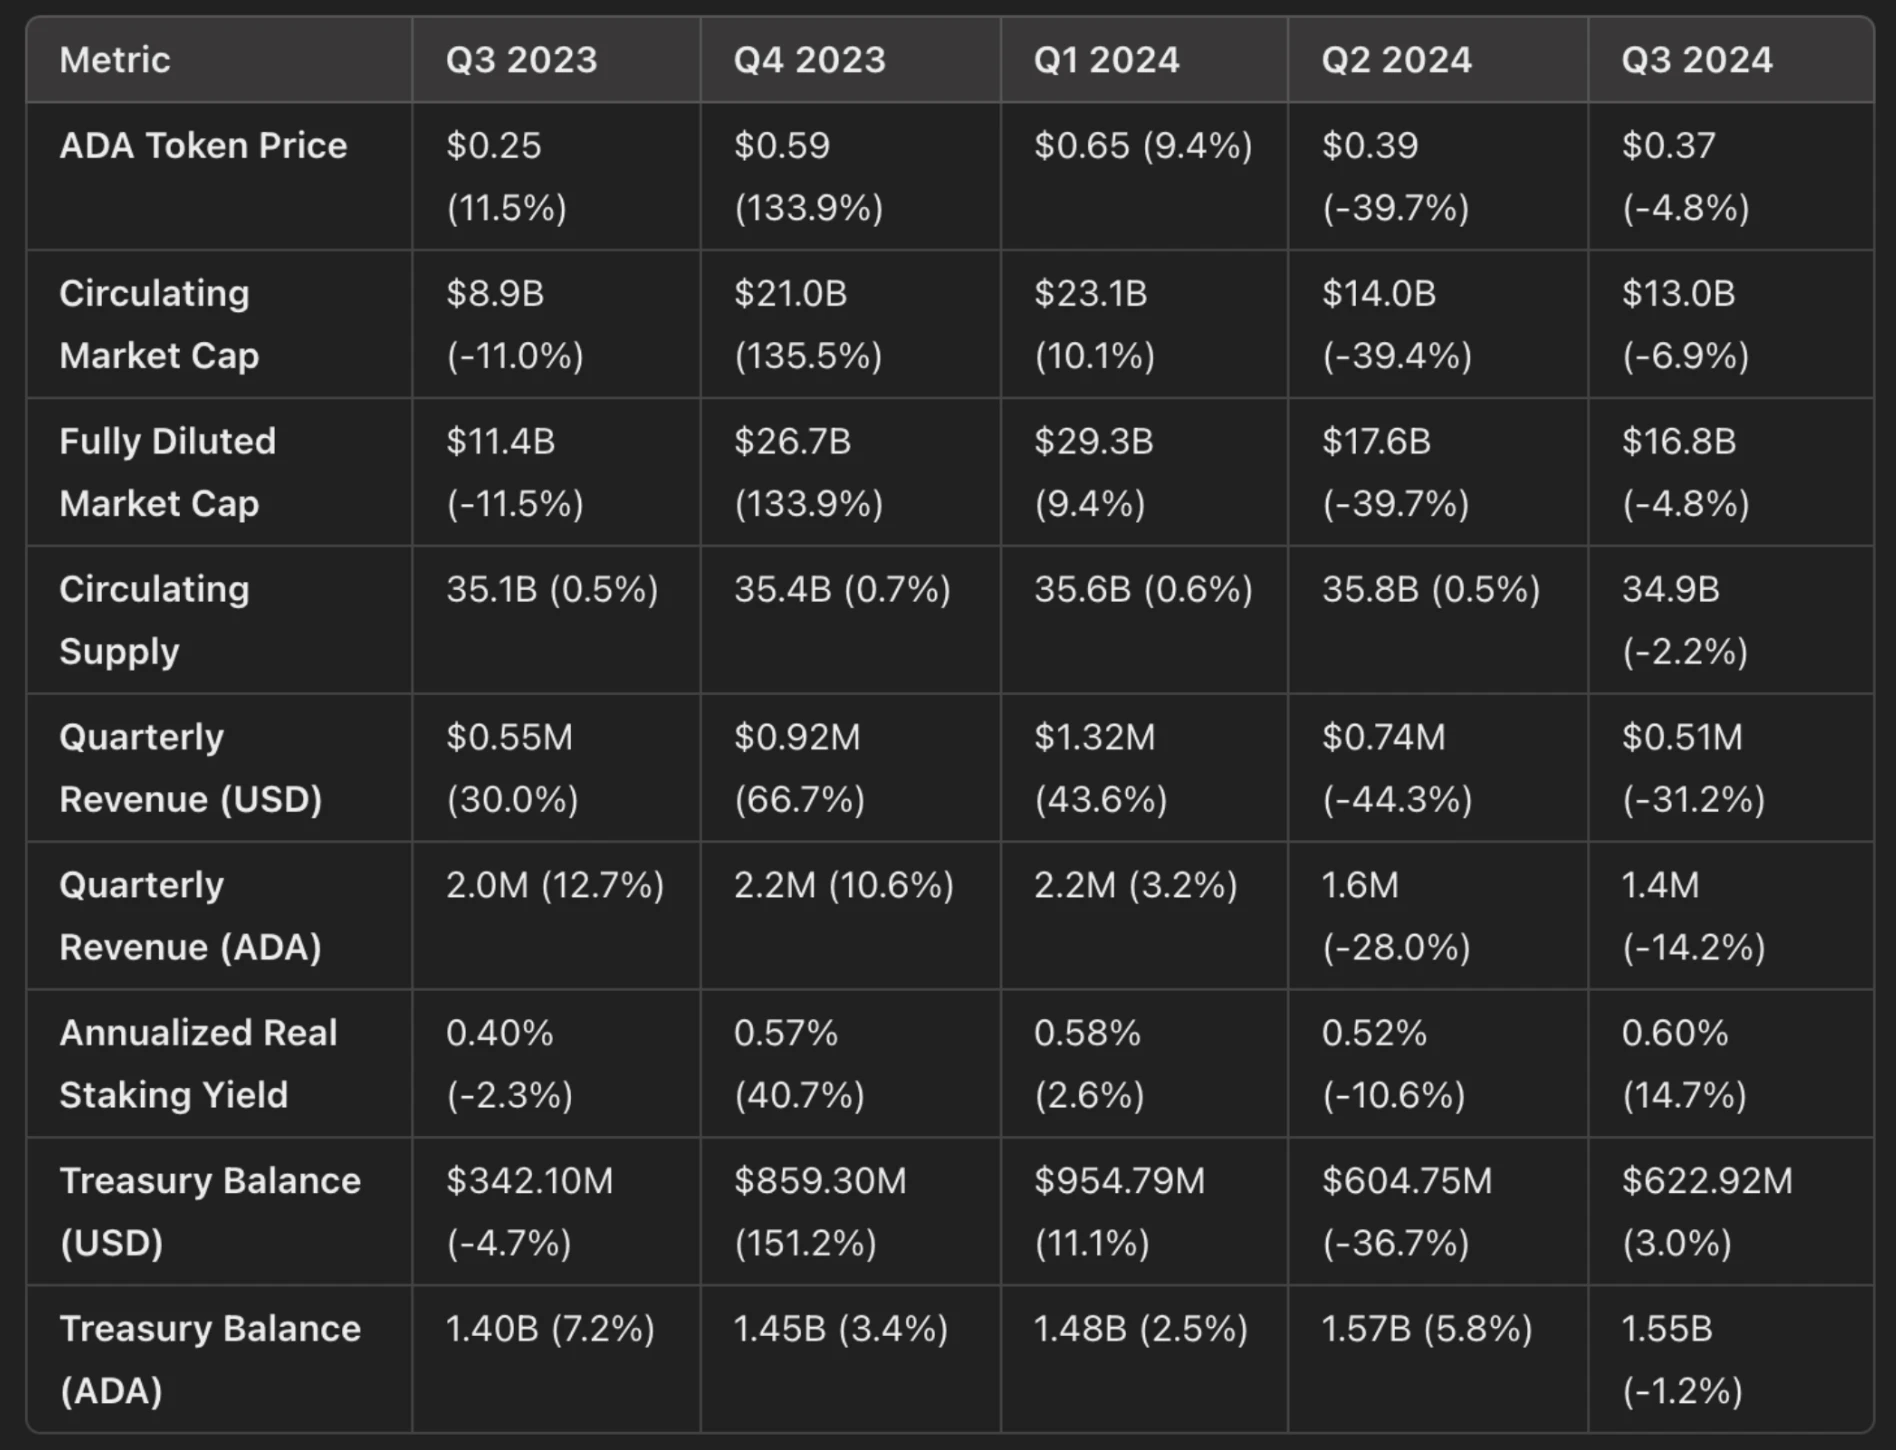Click the Metric column header

115,60
